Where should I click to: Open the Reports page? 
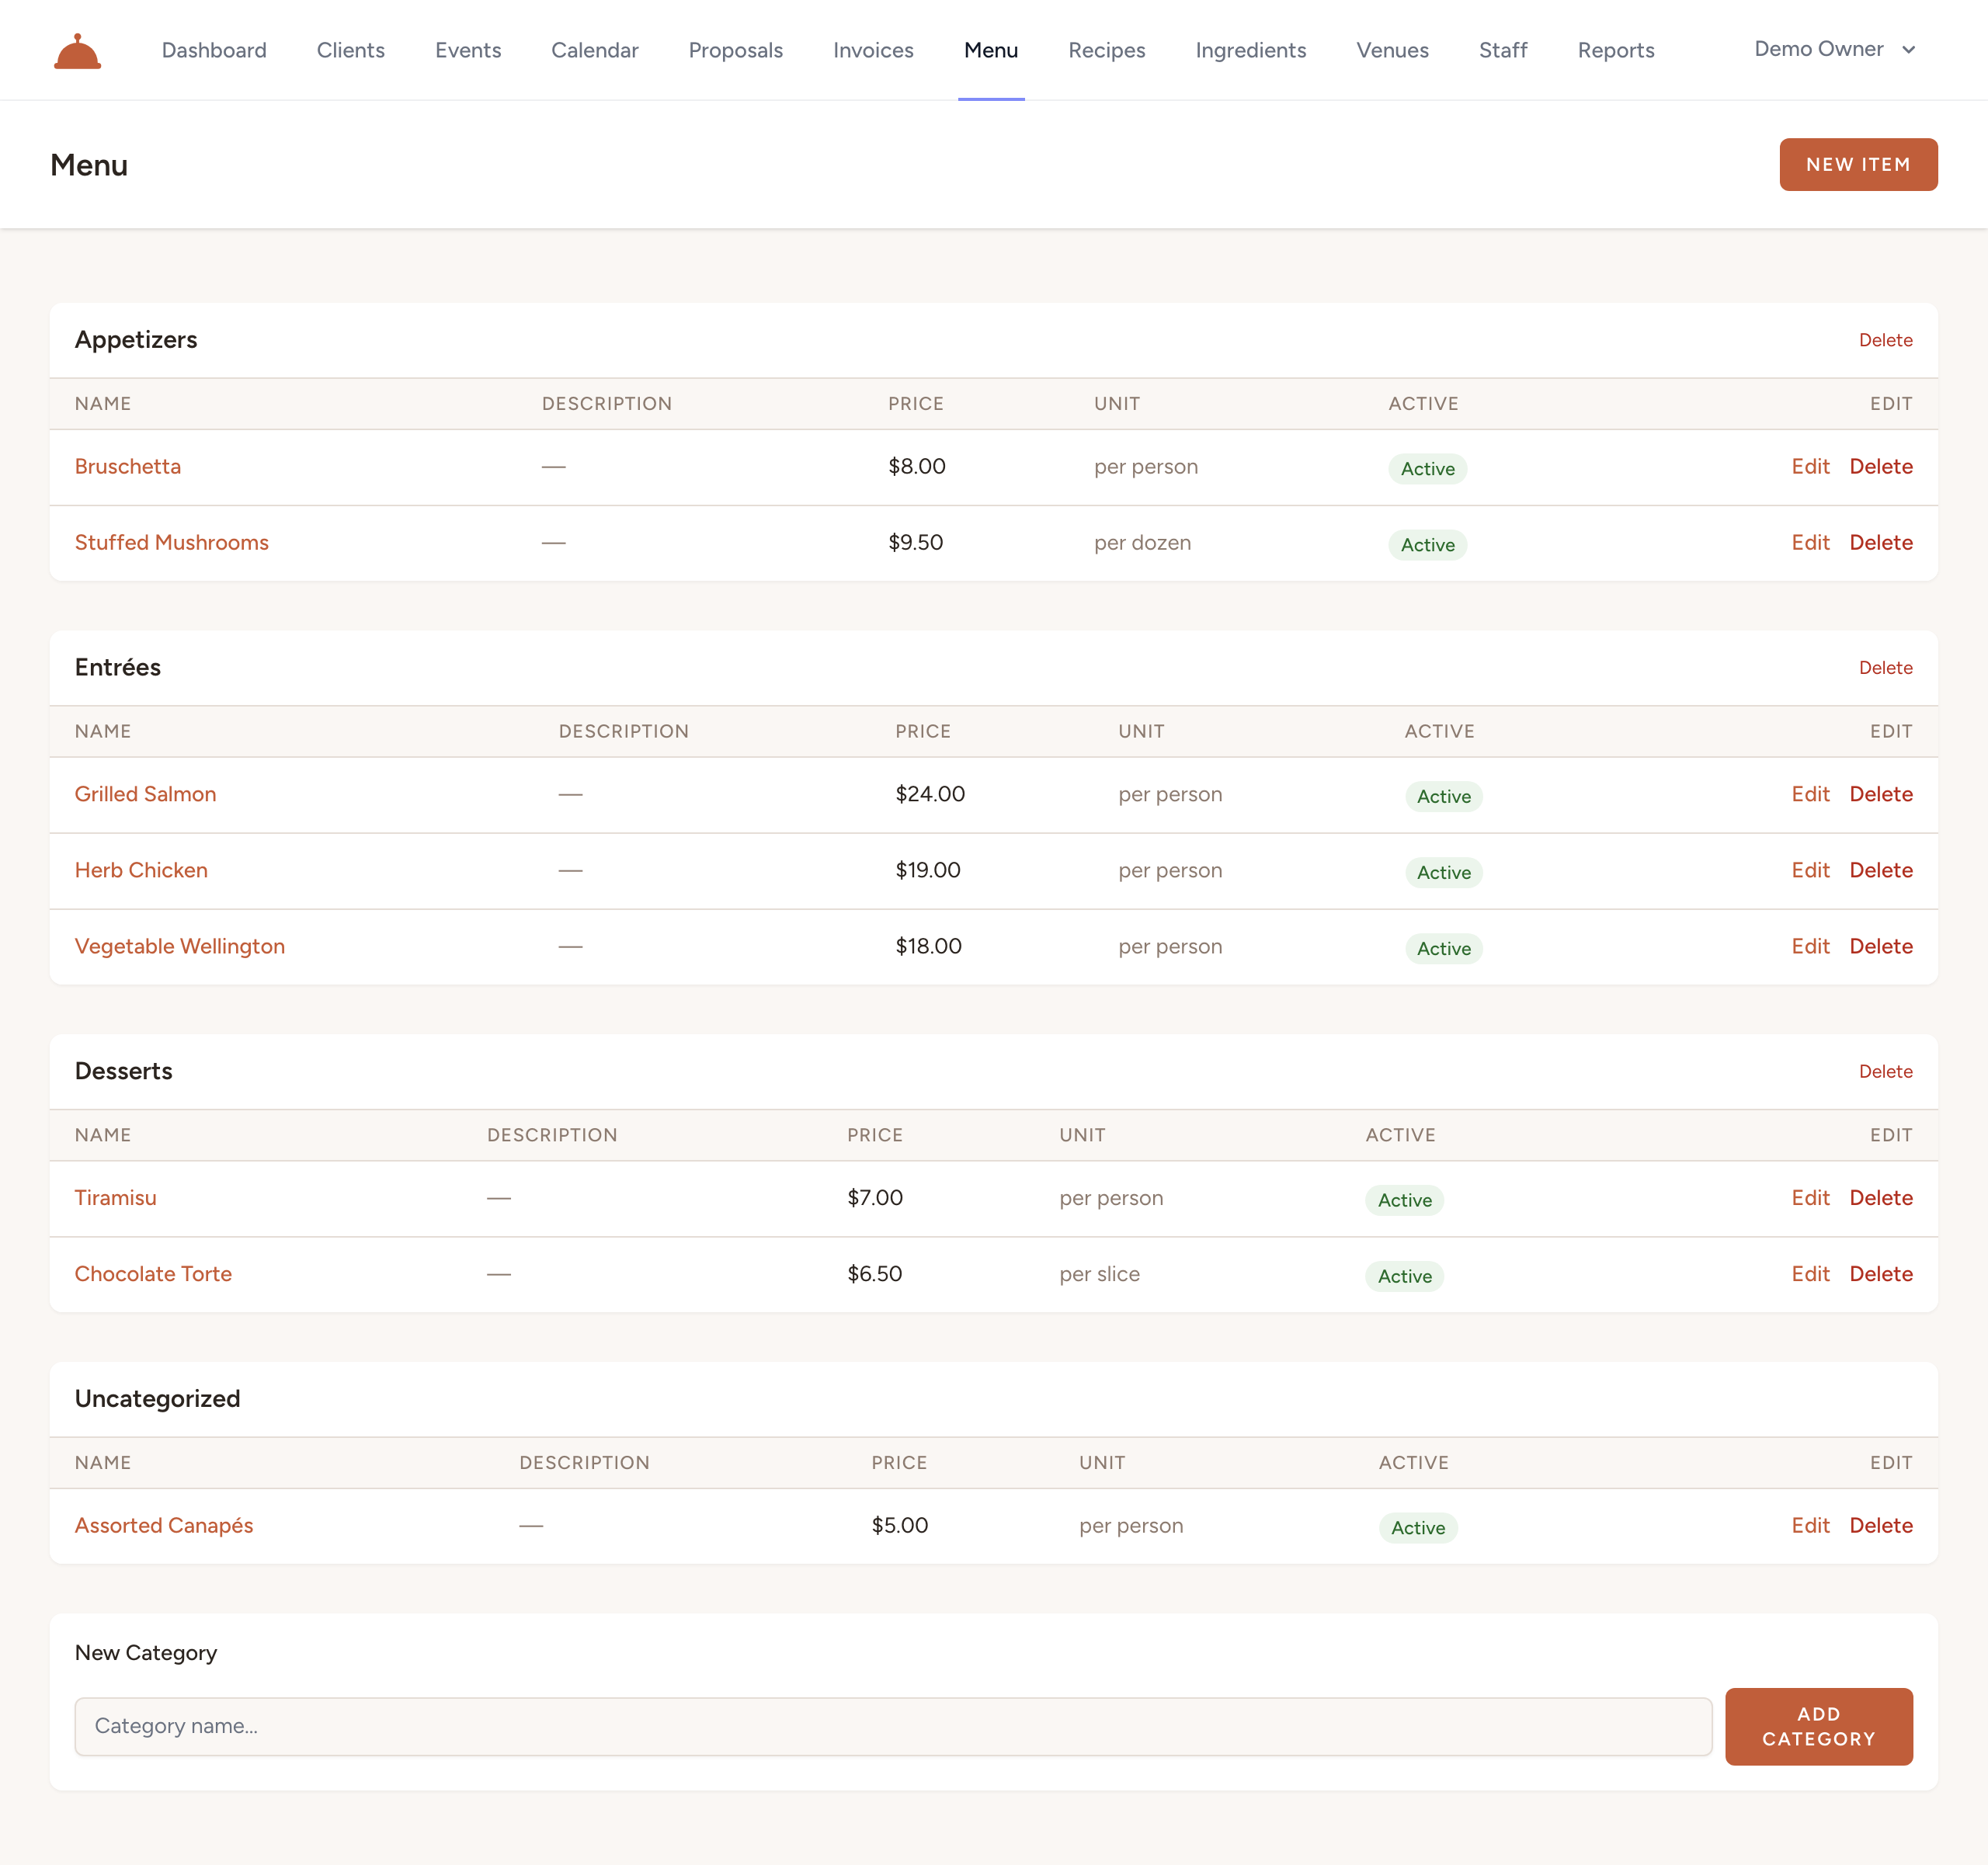(1616, 50)
